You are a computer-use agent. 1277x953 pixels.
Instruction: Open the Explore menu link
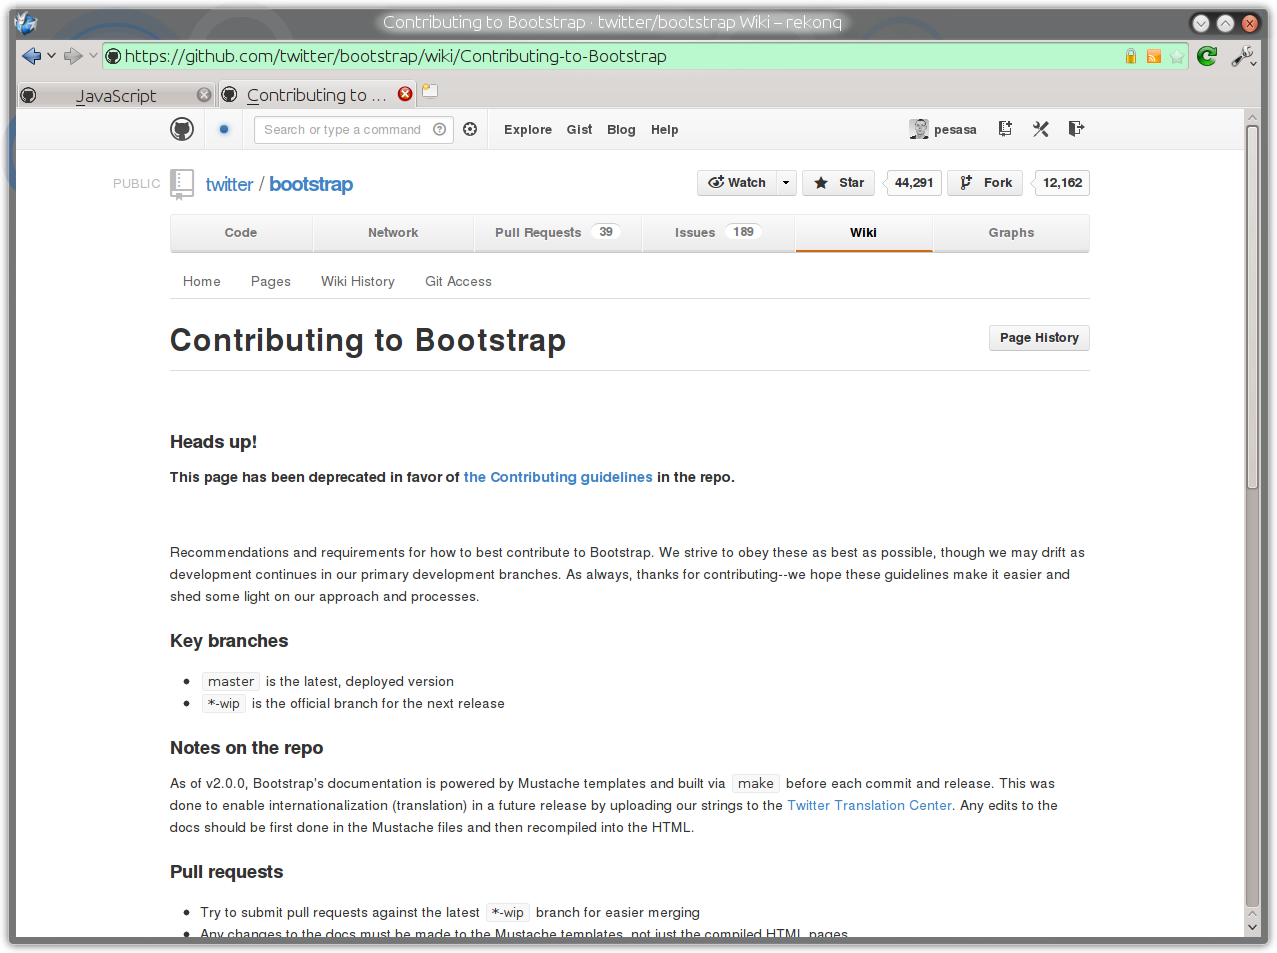coord(528,130)
